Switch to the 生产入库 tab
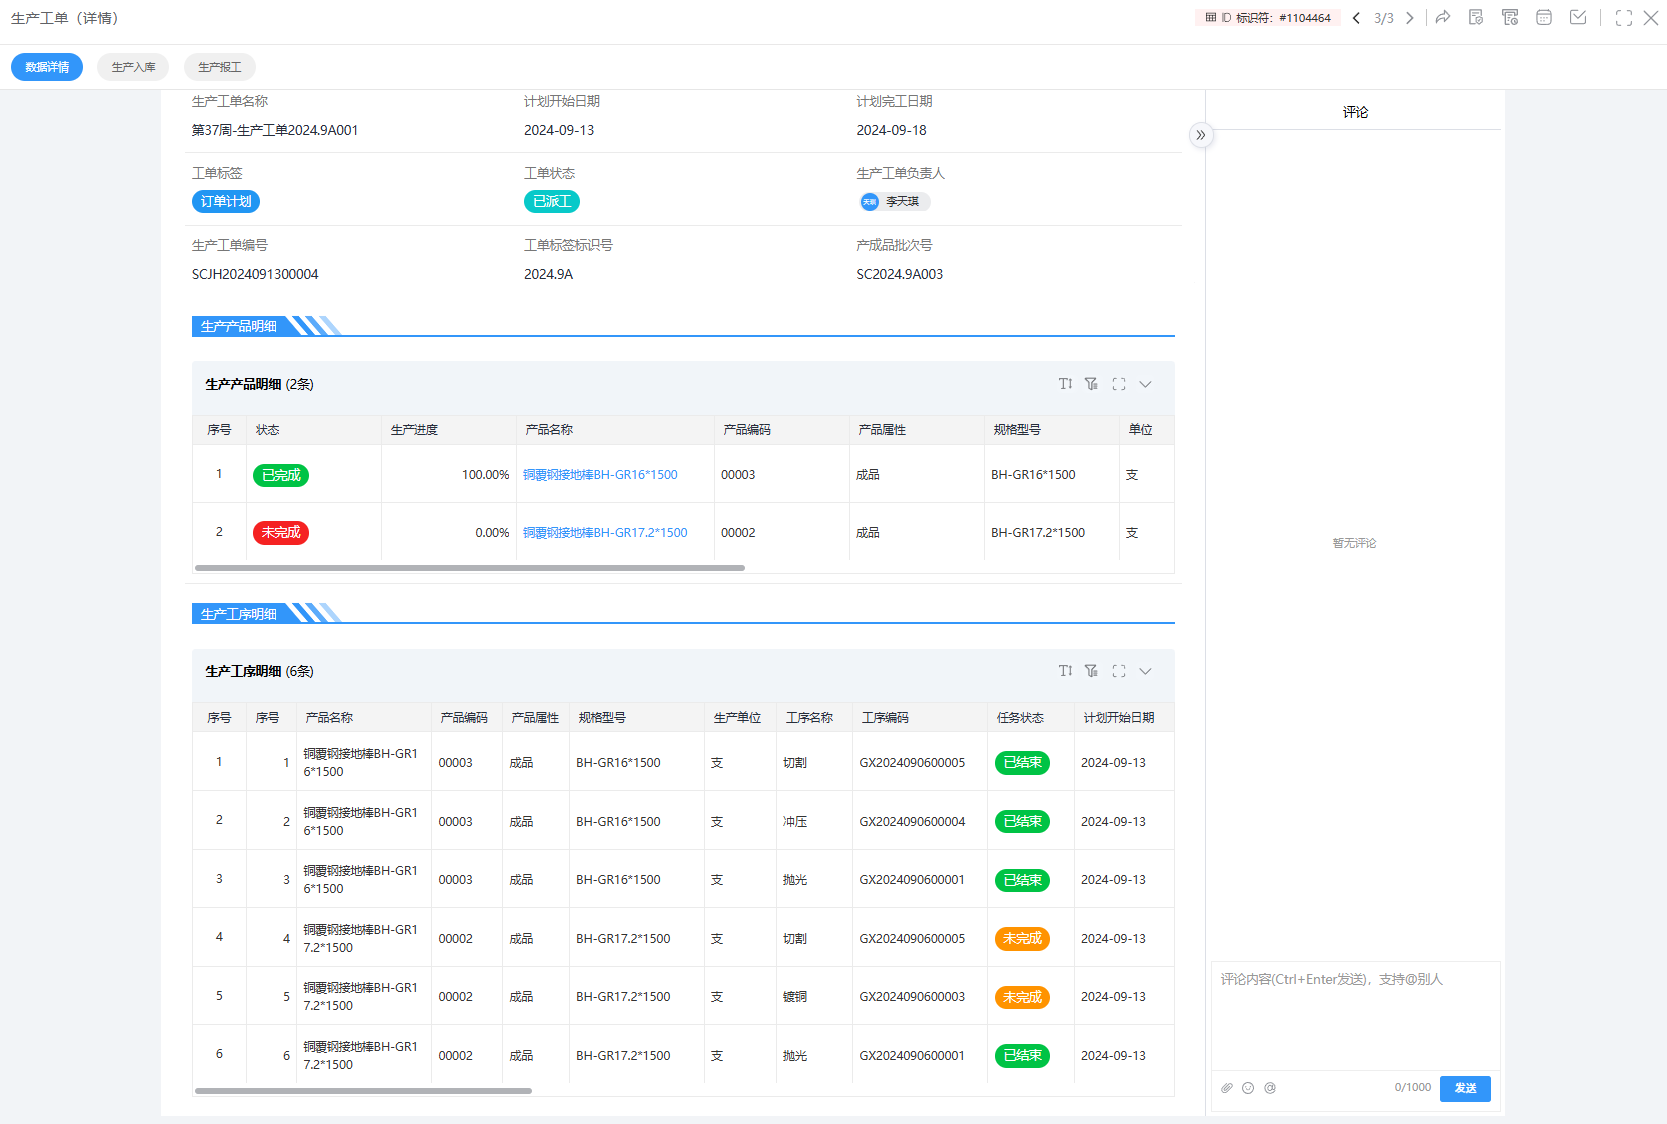Screen dimensions: 1667x1124 133,67
